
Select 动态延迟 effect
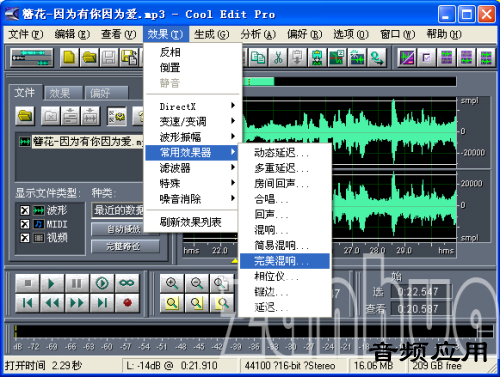point(285,153)
